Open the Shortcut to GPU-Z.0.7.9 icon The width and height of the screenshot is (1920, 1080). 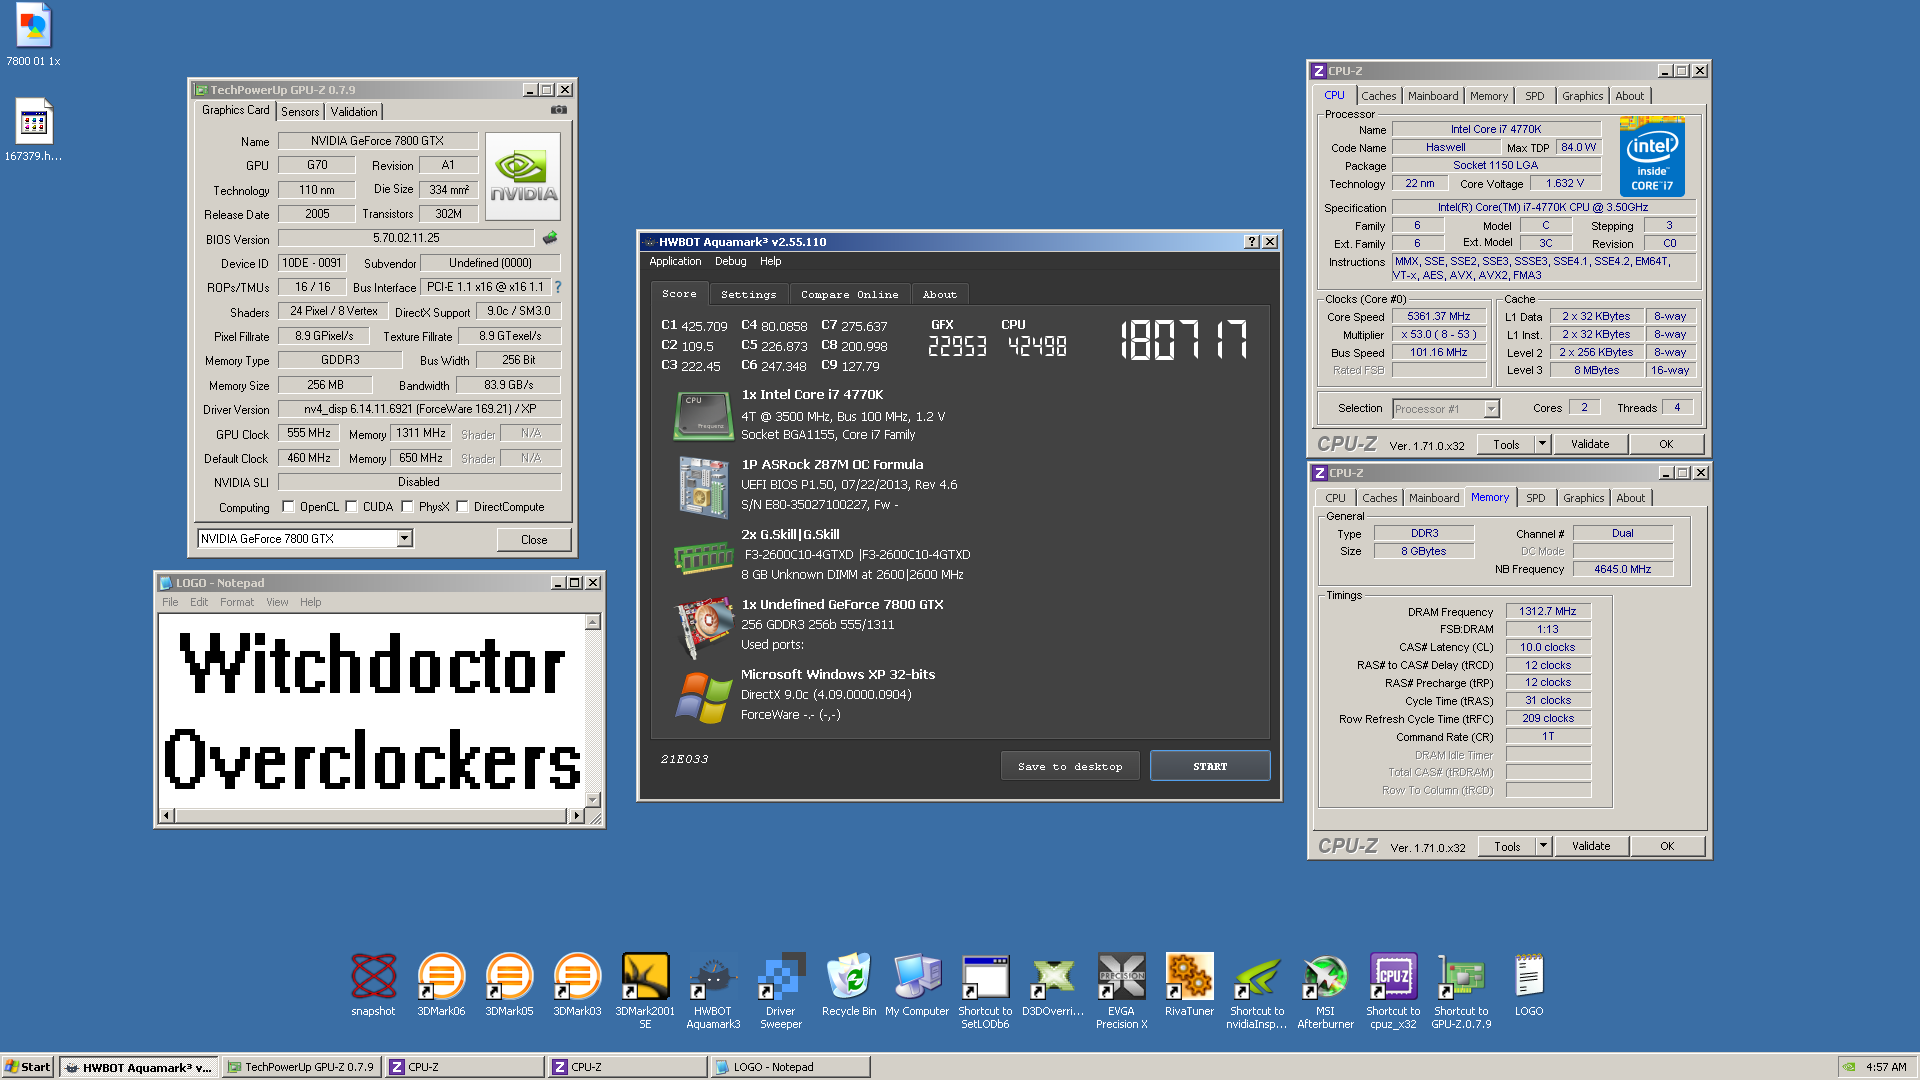click(1461, 990)
